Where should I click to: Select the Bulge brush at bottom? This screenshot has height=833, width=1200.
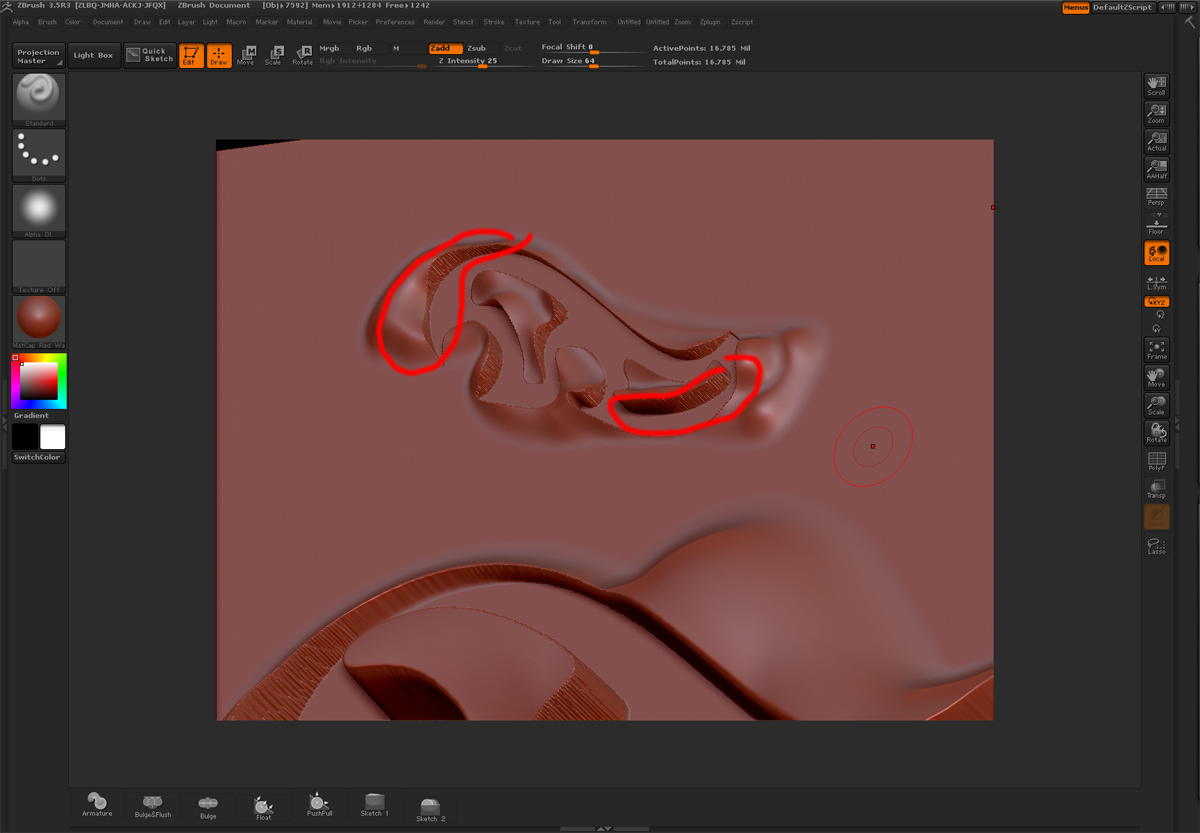point(208,807)
